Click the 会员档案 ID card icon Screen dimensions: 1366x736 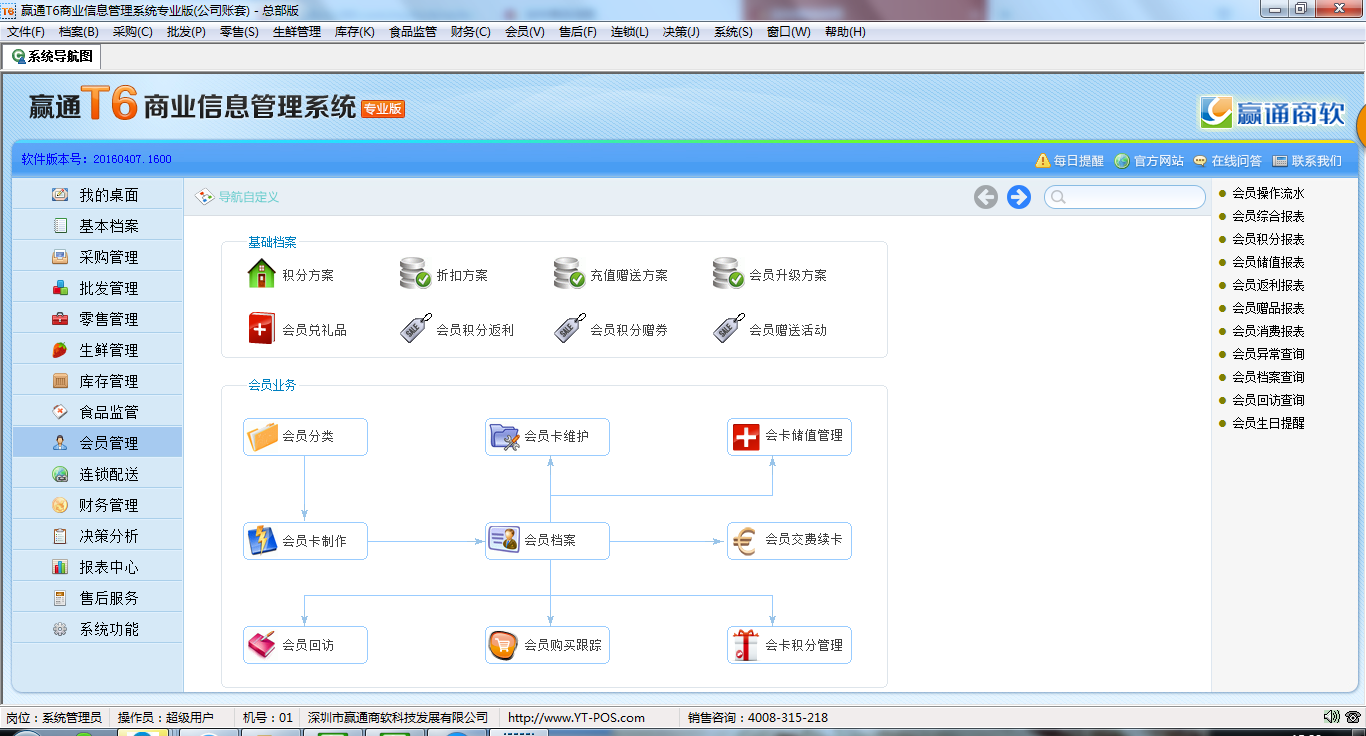(x=504, y=541)
